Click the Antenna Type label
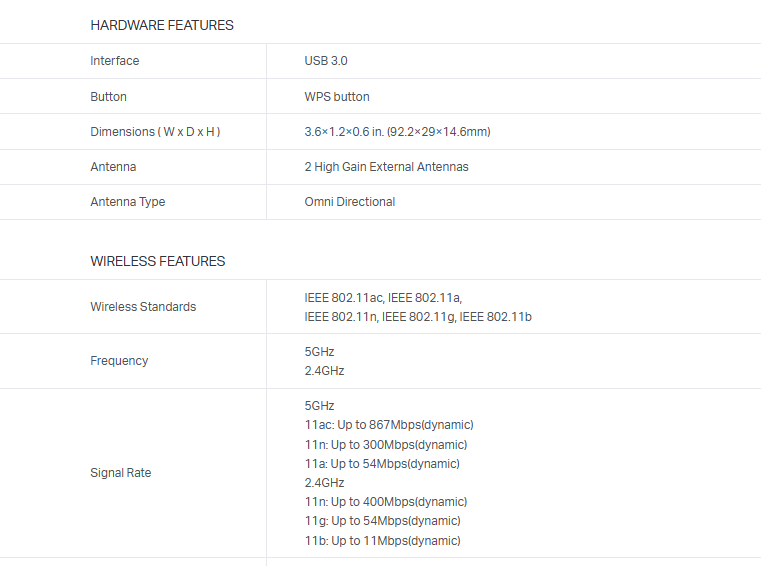Image resolution: width=762 pixels, height=566 pixels. coord(128,202)
